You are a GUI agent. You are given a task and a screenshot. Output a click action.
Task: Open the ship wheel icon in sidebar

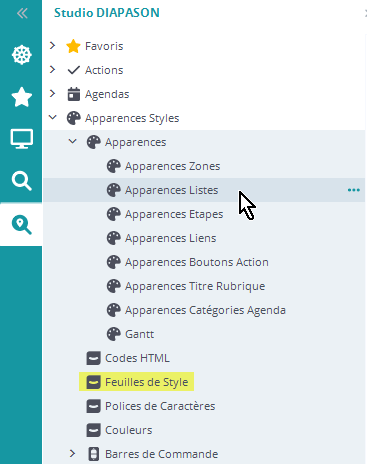point(21,55)
